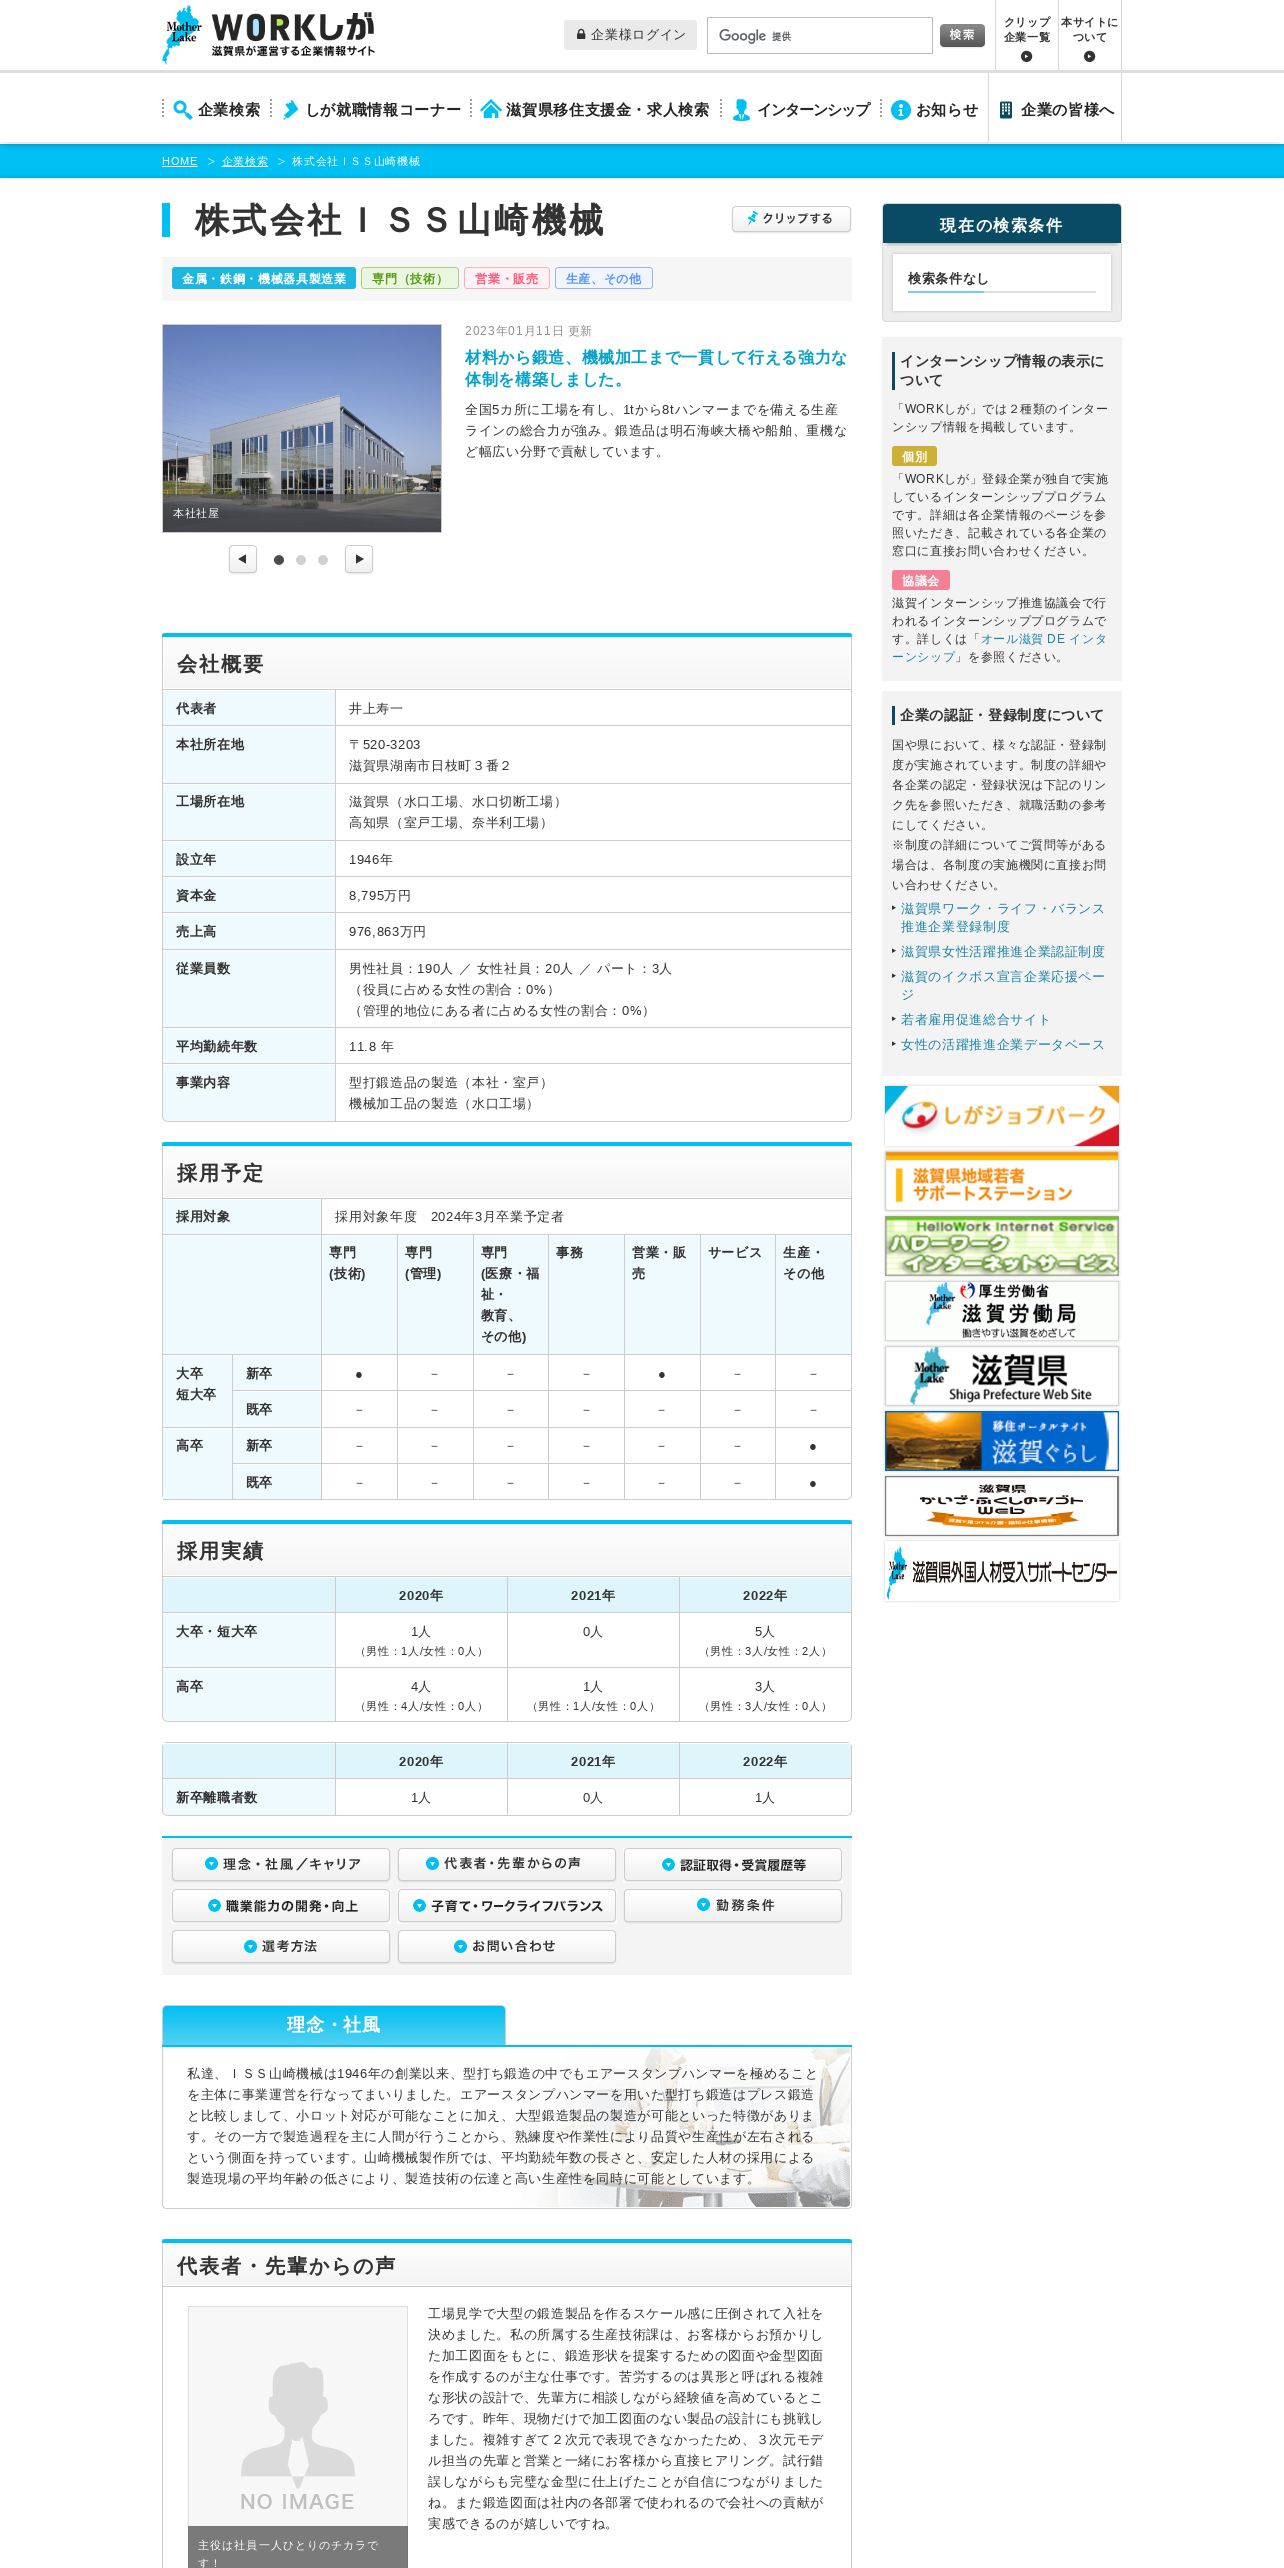Select 滋賀県移住支援金・求人検索 navigation item
Image resolution: width=1284 pixels, height=2568 pixels.
[596, 110]
